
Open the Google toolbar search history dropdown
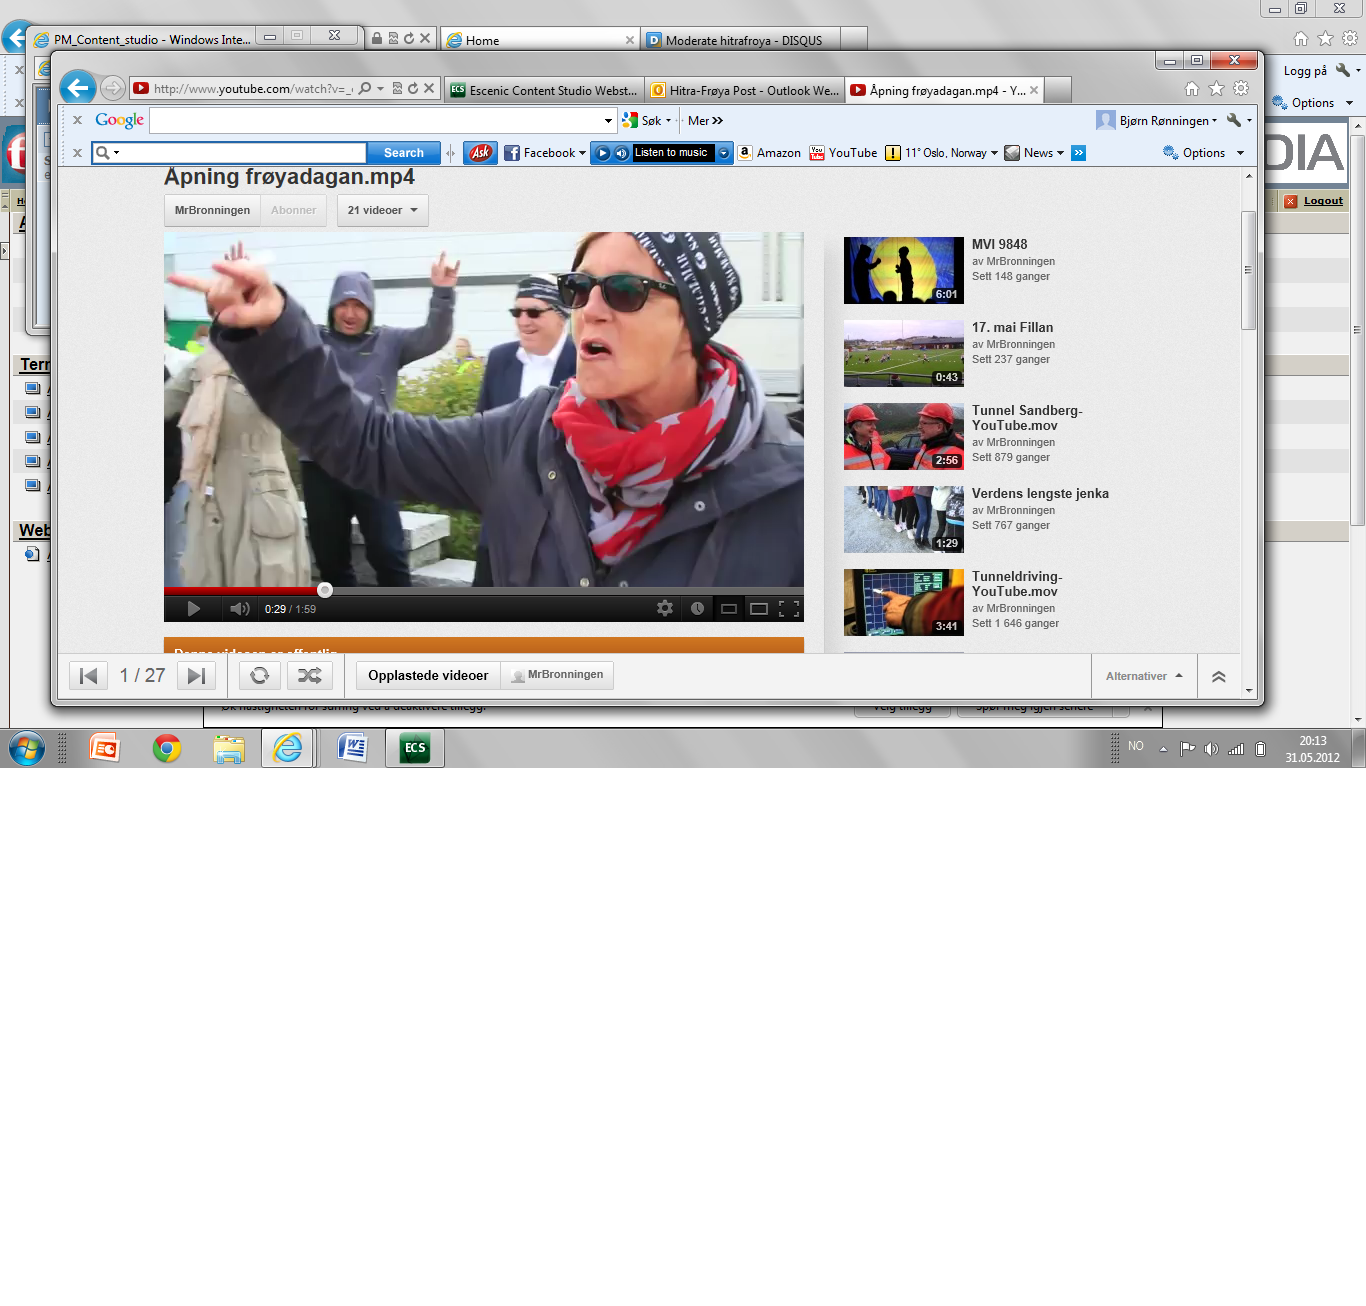pos(608,121)
